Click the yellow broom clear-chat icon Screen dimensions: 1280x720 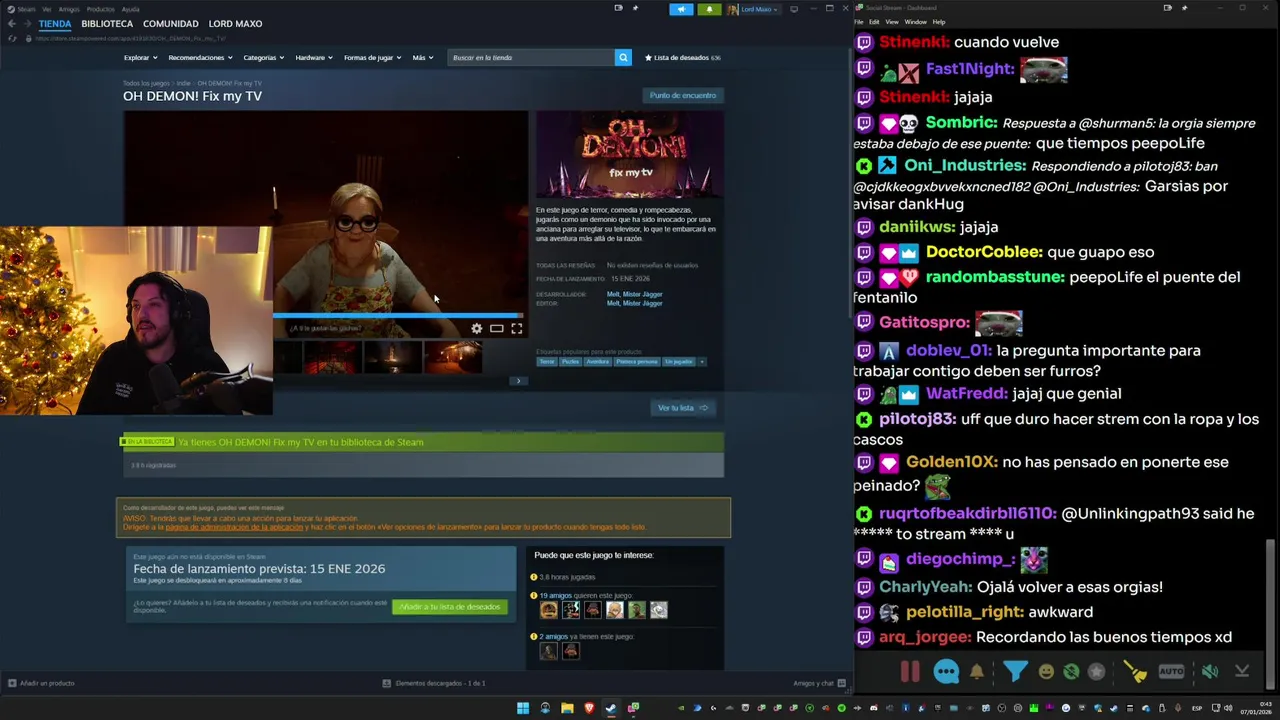pos(1135,672)
